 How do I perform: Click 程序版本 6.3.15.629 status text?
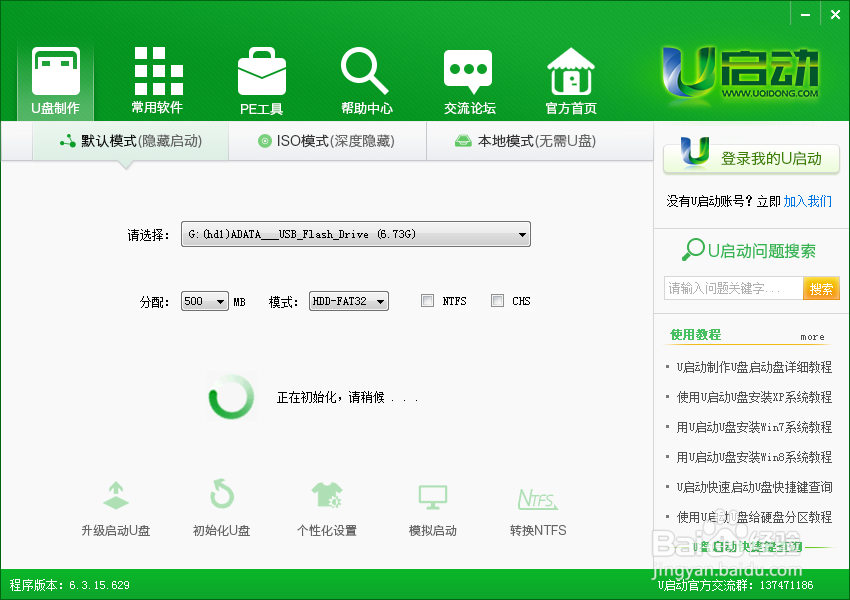pyautogui.click(x=69, y=585)
